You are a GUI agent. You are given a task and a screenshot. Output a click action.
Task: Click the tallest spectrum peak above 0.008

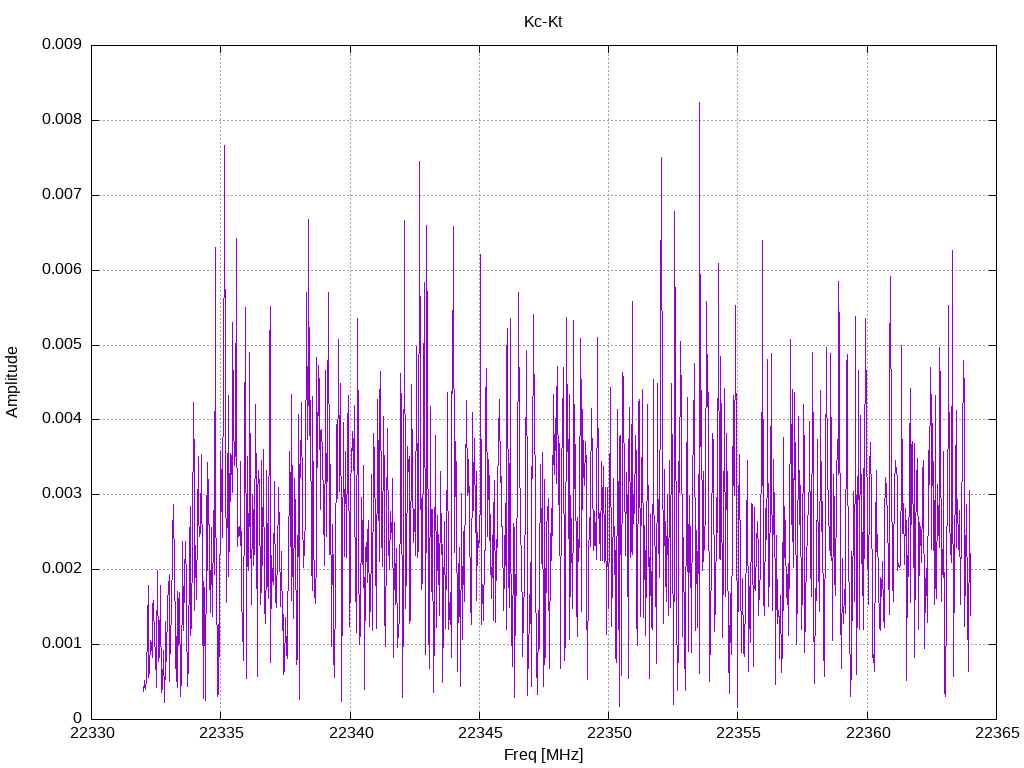[x=699, y=104]
